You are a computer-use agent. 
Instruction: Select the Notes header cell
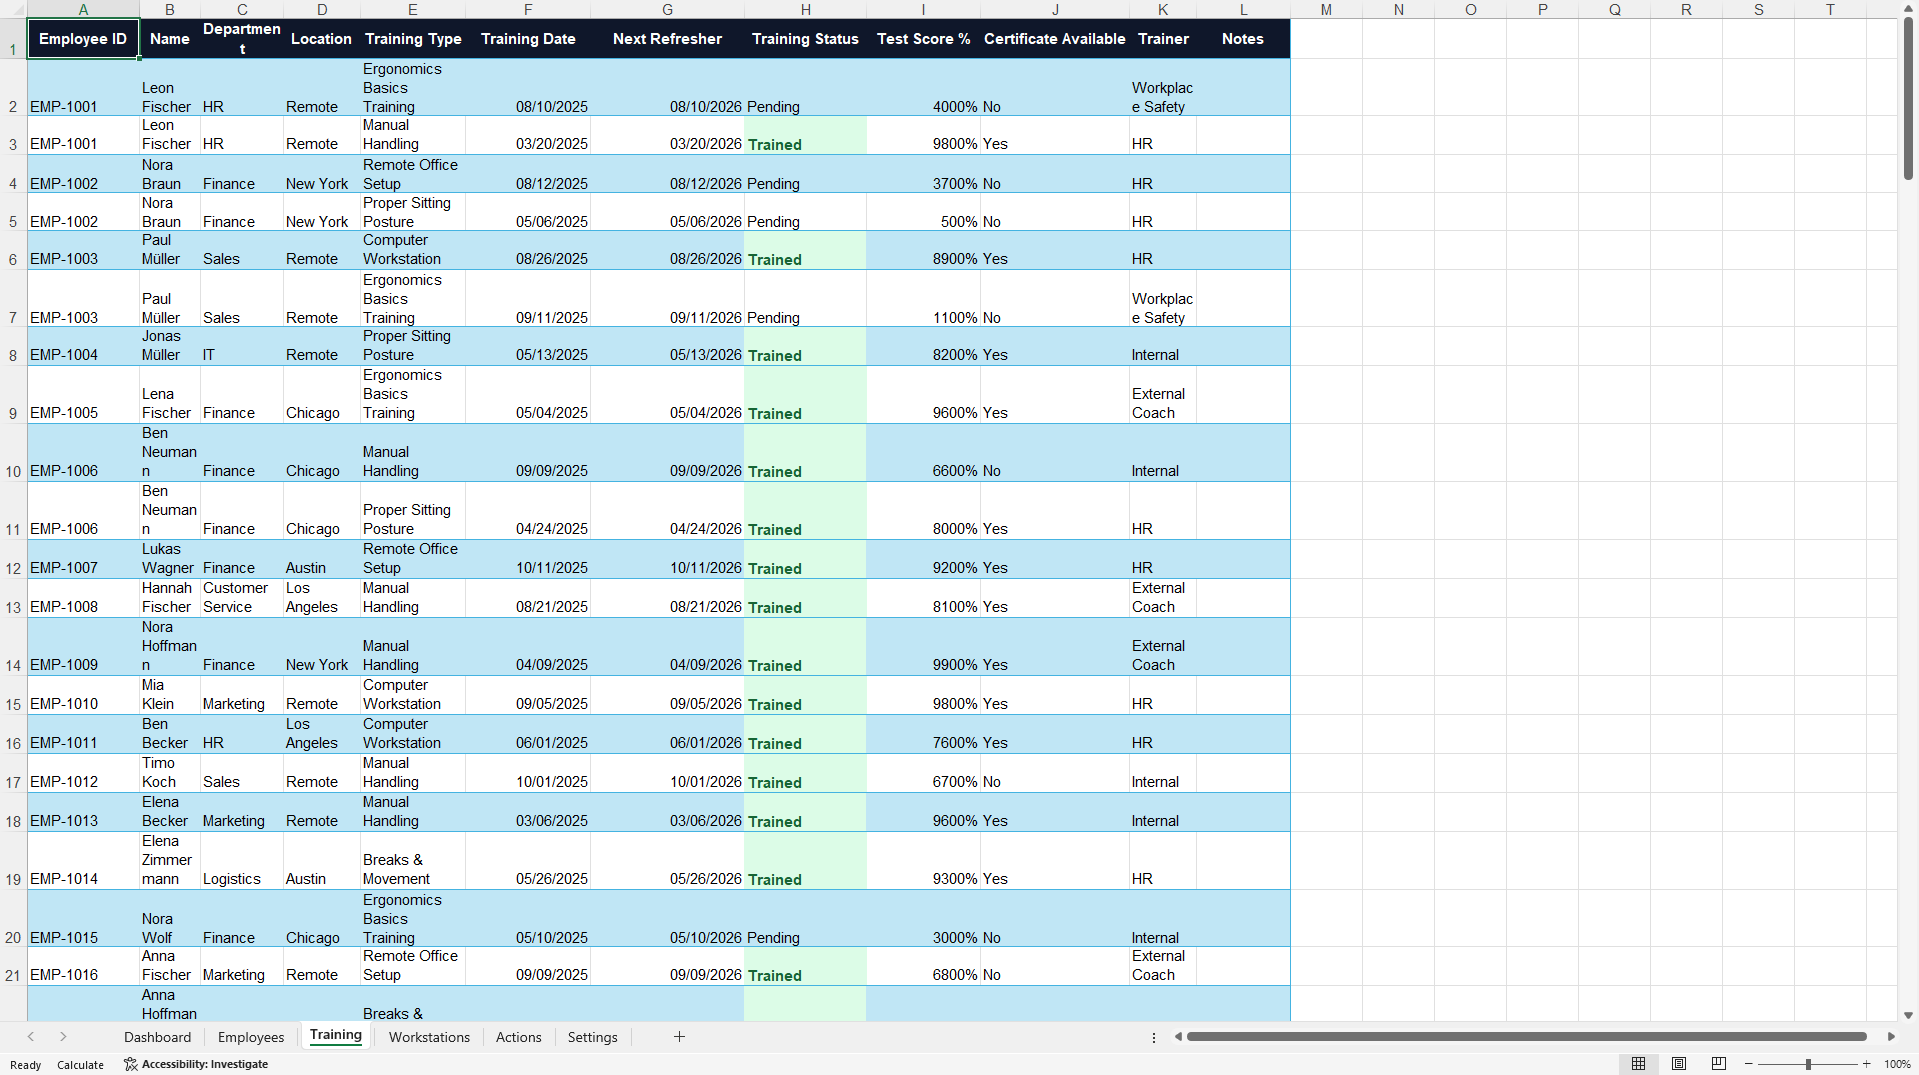(1243, 39)
